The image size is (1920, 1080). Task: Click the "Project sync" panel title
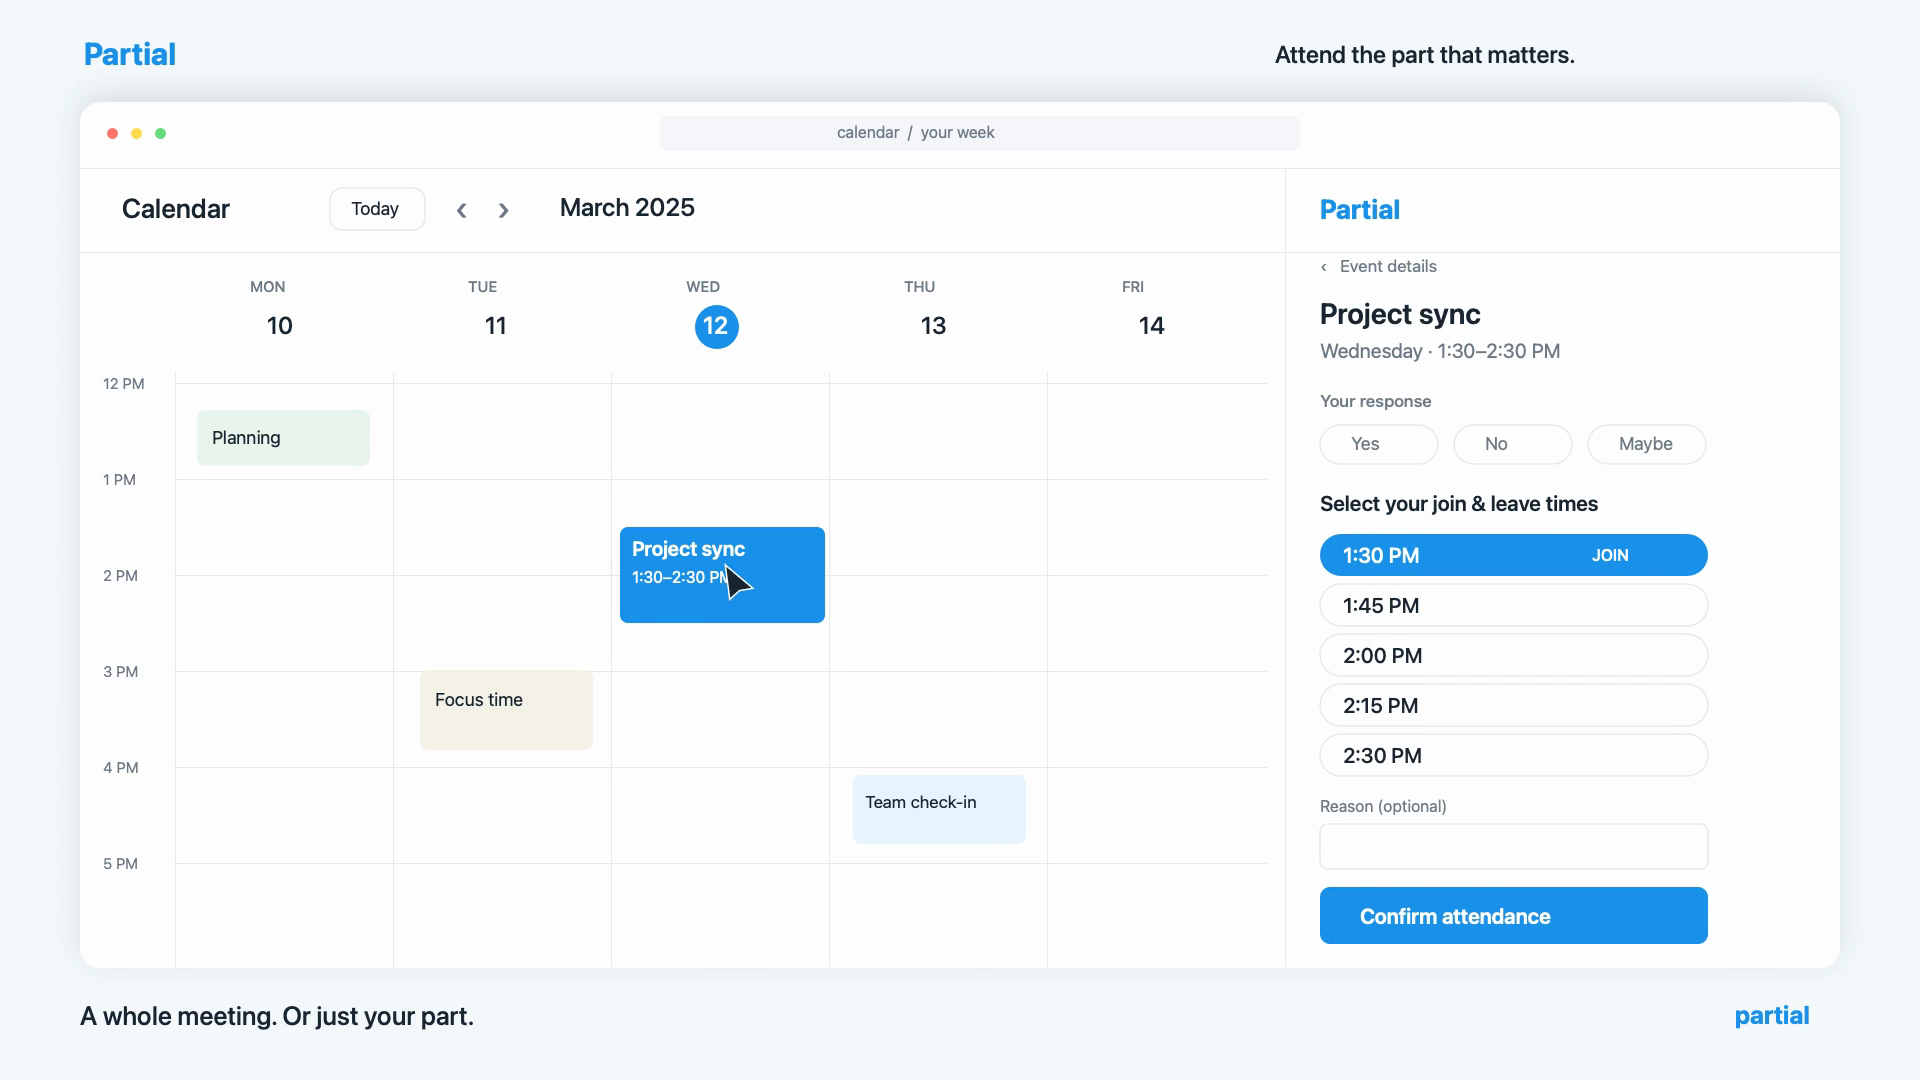click(x=1400, y=314)
